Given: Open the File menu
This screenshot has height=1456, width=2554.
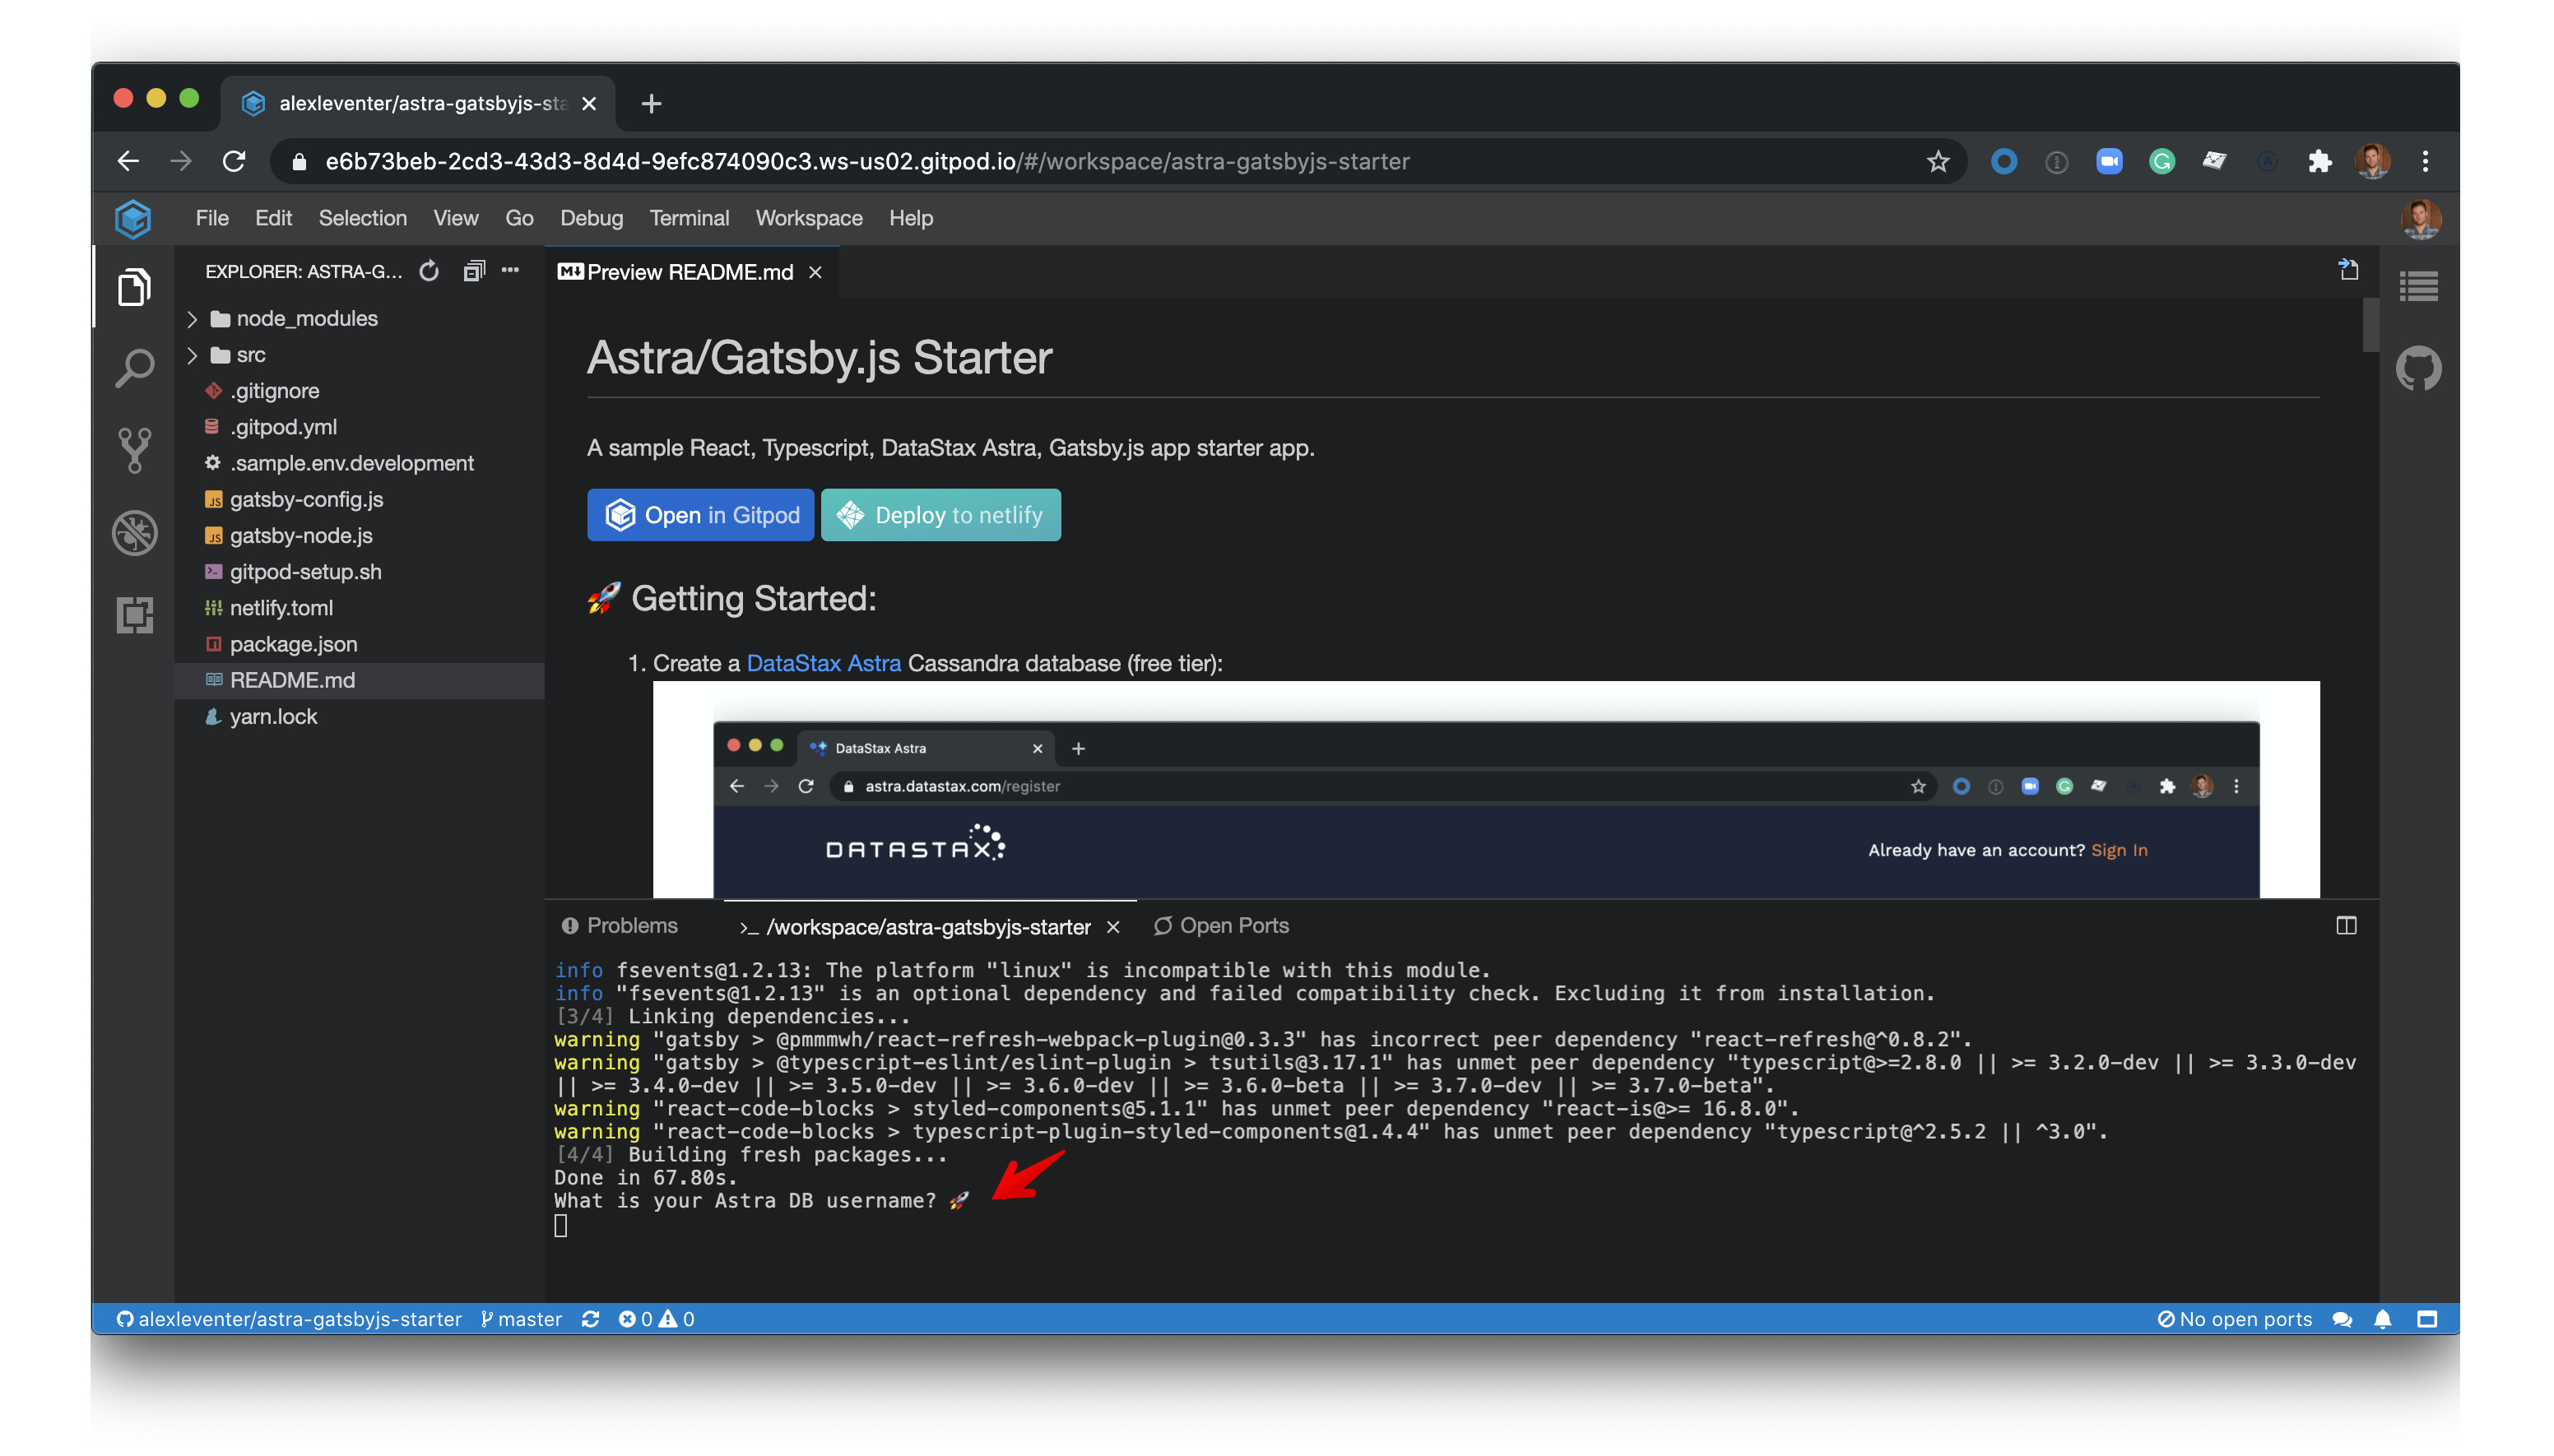Looking at the screenshot, I should [x=212, y=218].
